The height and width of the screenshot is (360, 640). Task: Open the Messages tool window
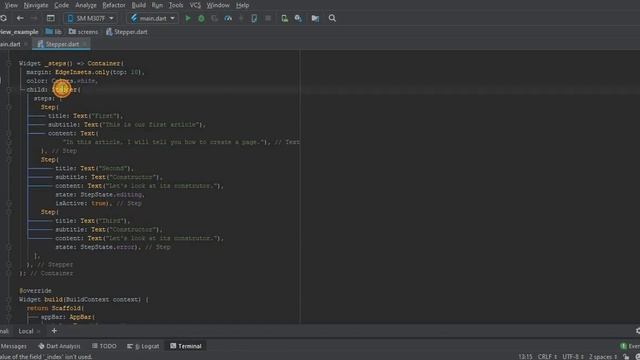click(13, 346)
